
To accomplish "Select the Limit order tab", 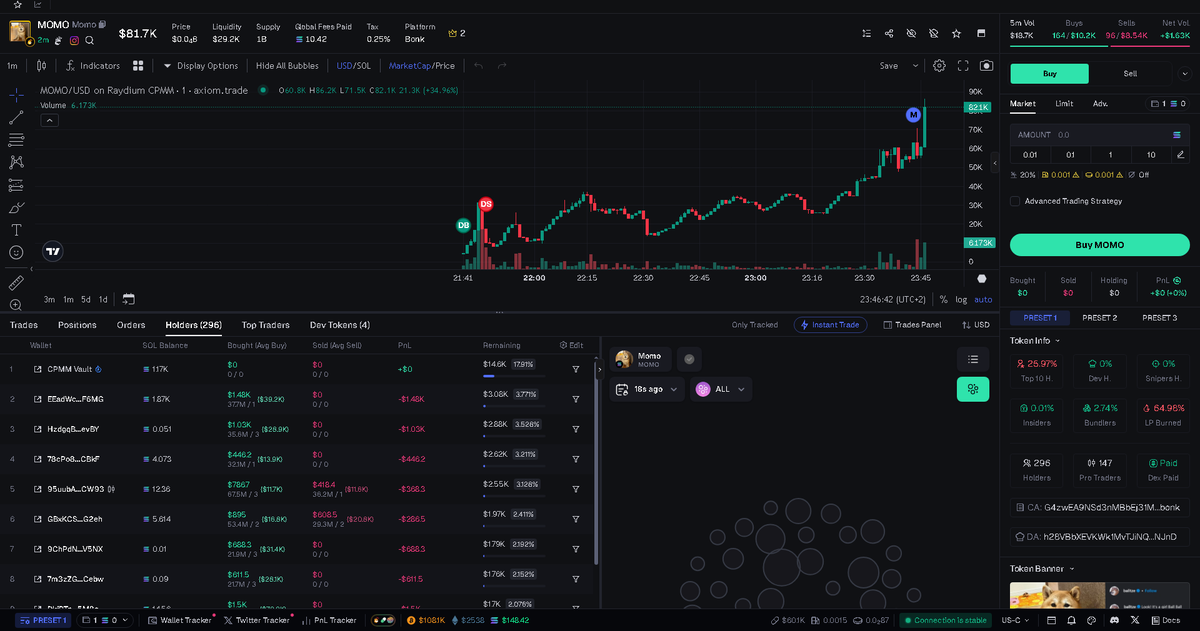I will point(1064,103).
